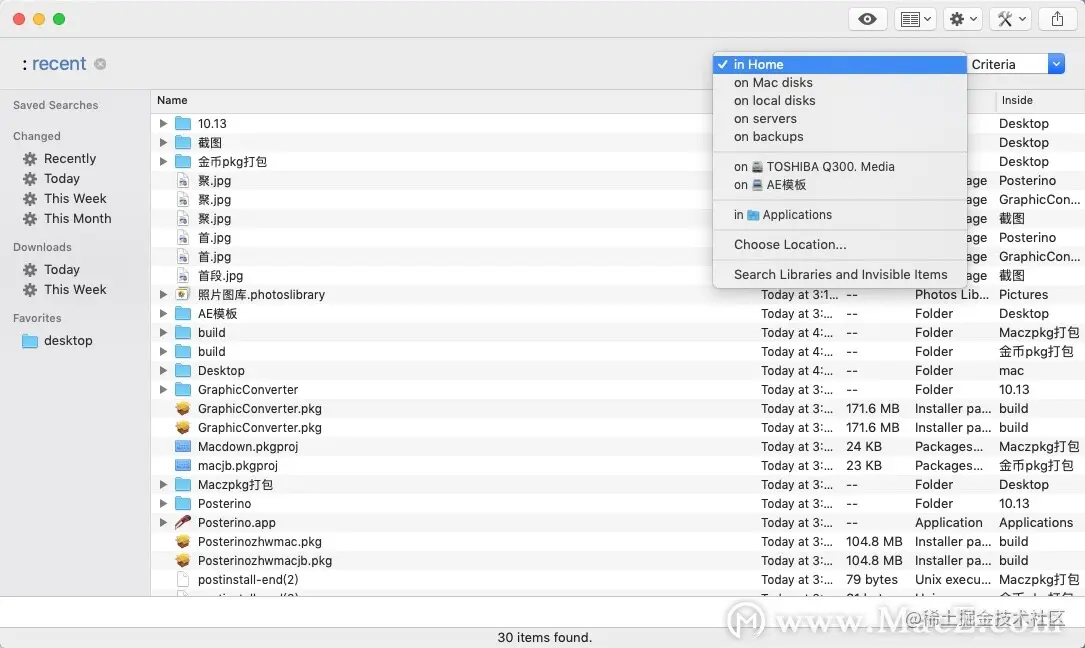This screenshot has height=648, width=1085.
Task: Open desktop favorite in sidebar
Action: 68,341
